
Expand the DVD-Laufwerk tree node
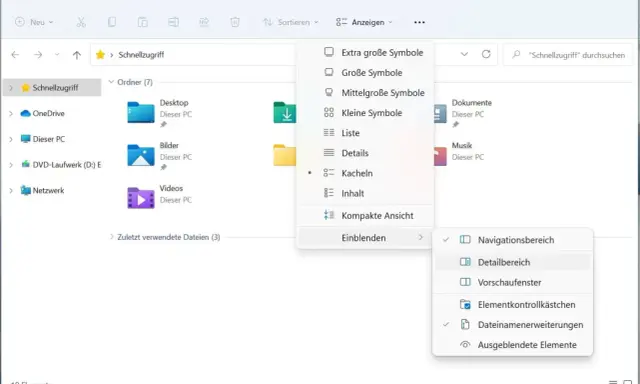click(x=11, y=165)
